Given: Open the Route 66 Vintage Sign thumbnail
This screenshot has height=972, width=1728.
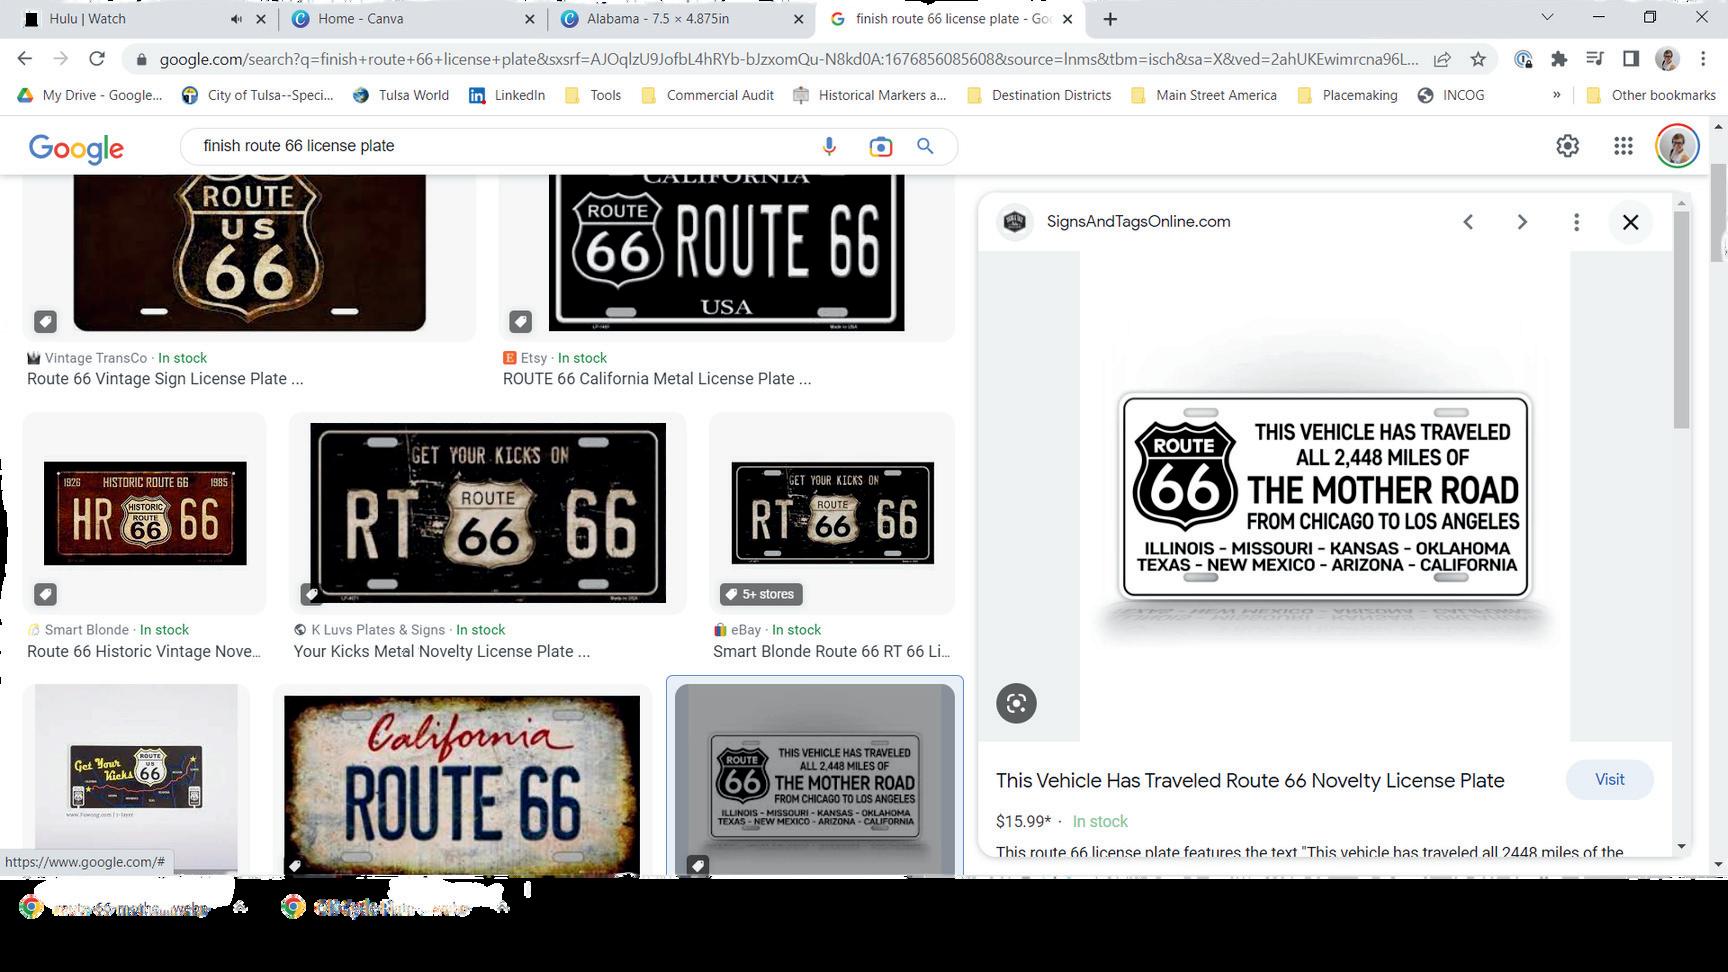Looking at the screenshot, I should point(249,254).
